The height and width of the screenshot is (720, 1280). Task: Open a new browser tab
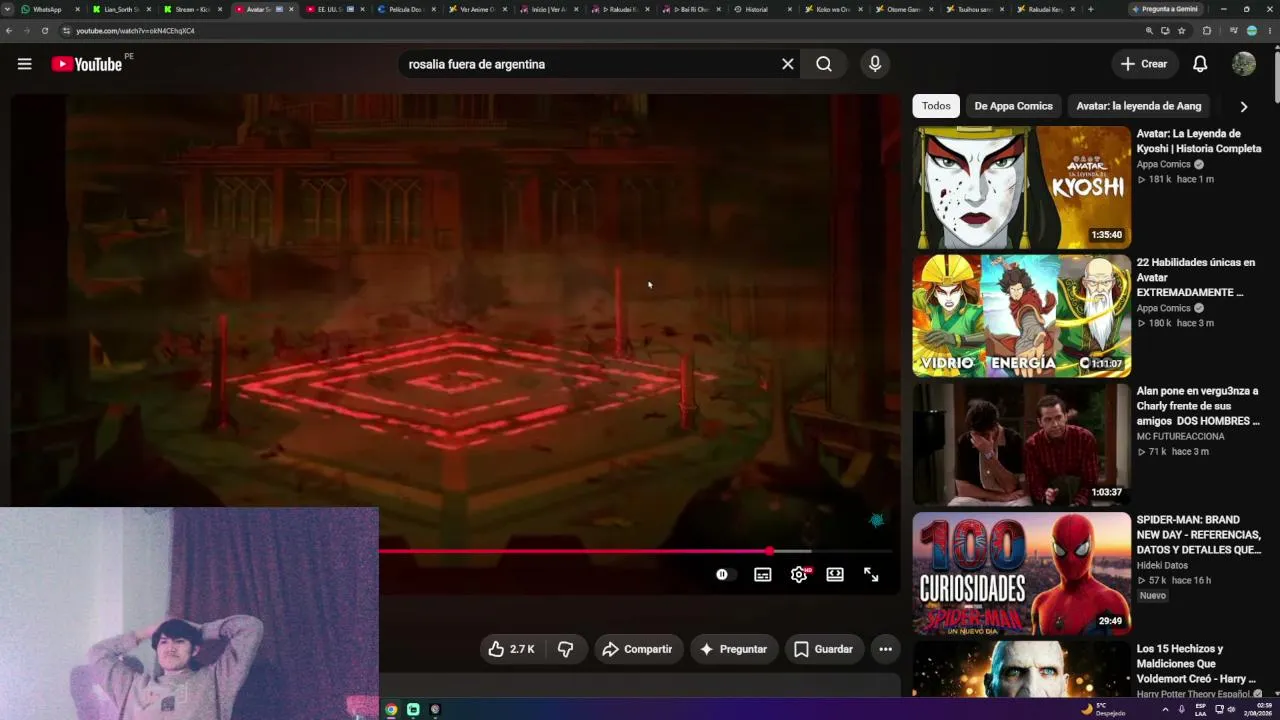(1090, 9)
